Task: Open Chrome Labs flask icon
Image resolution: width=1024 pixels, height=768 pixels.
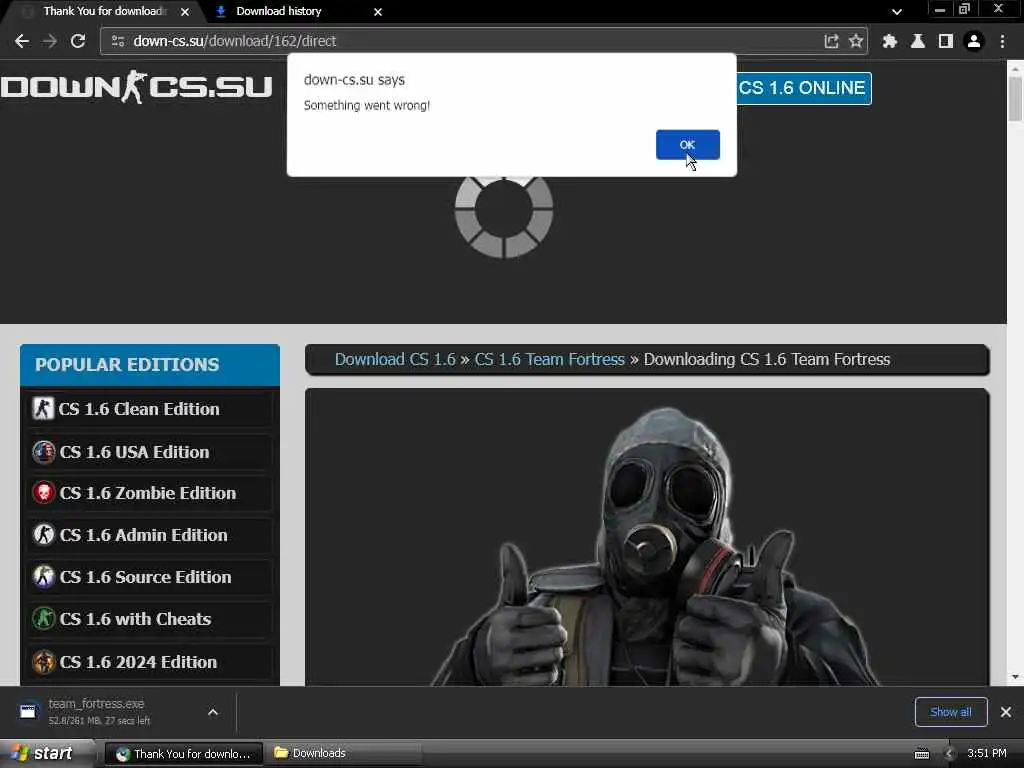Action: pyautogui.click(x=918, y=41)
